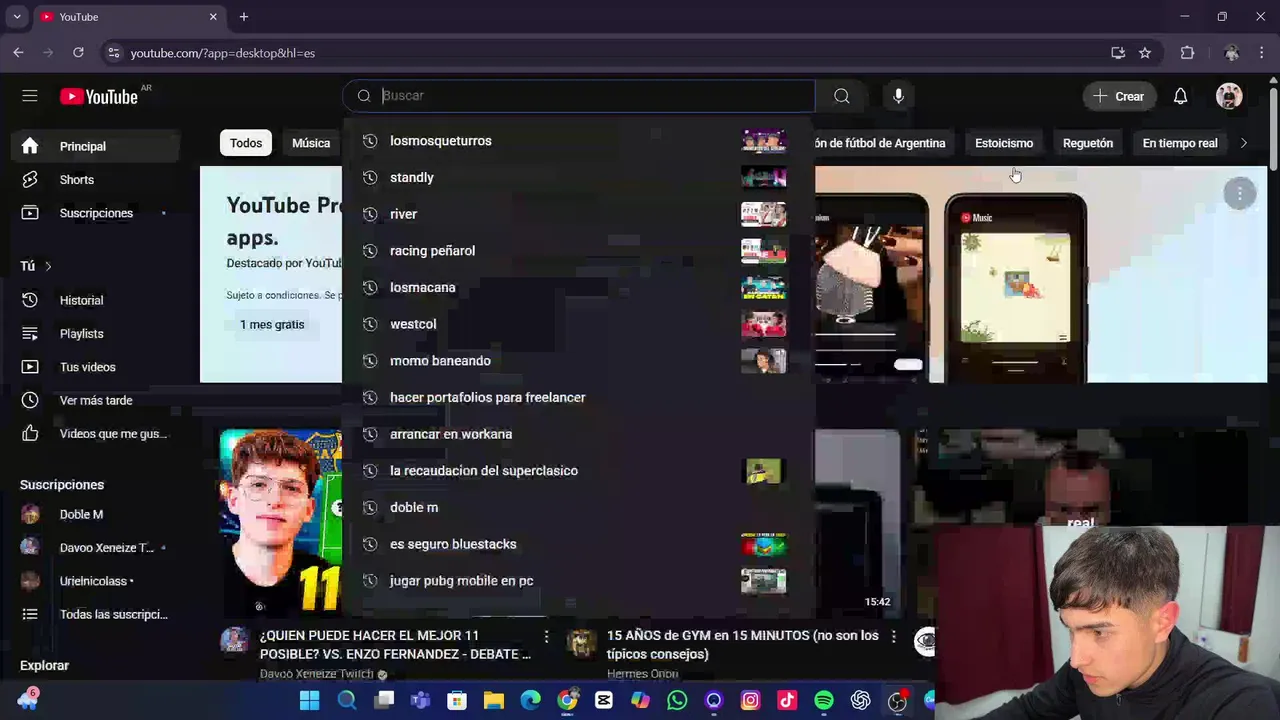Screen dimensions: 1280x720
Task: Open options for QUIEN PUEDE HACER video
Action: tap(546, 636)
